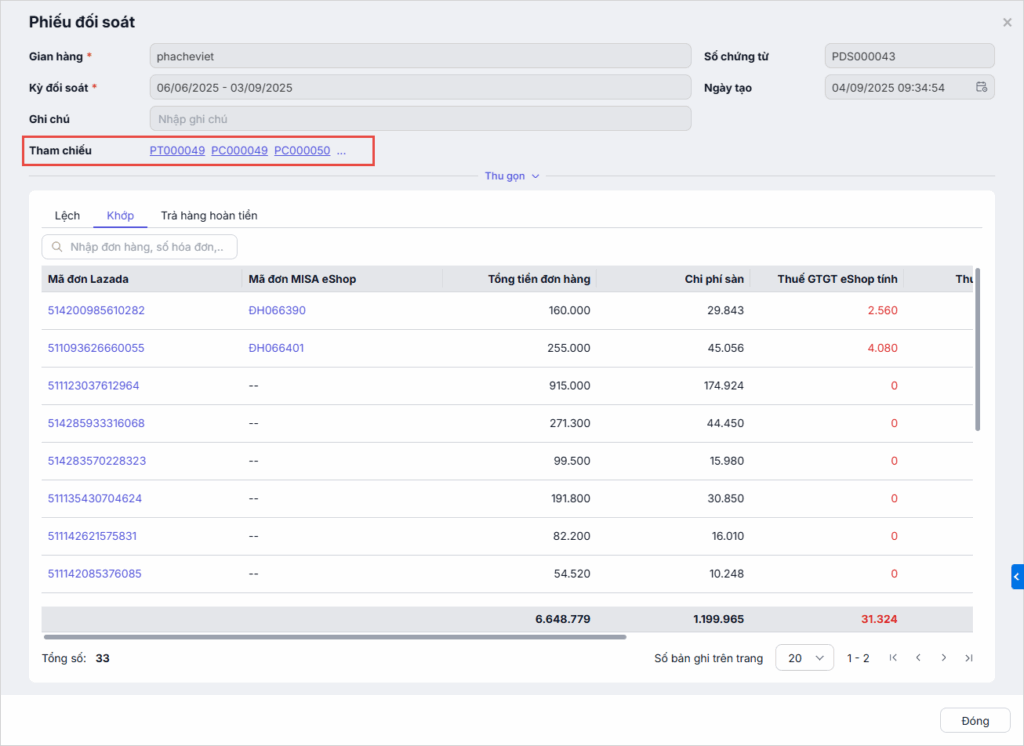Click the Ghi chú note input field
Image resolution: width=1024 pixels, height=746 pixels.
[x=420, y=119]
